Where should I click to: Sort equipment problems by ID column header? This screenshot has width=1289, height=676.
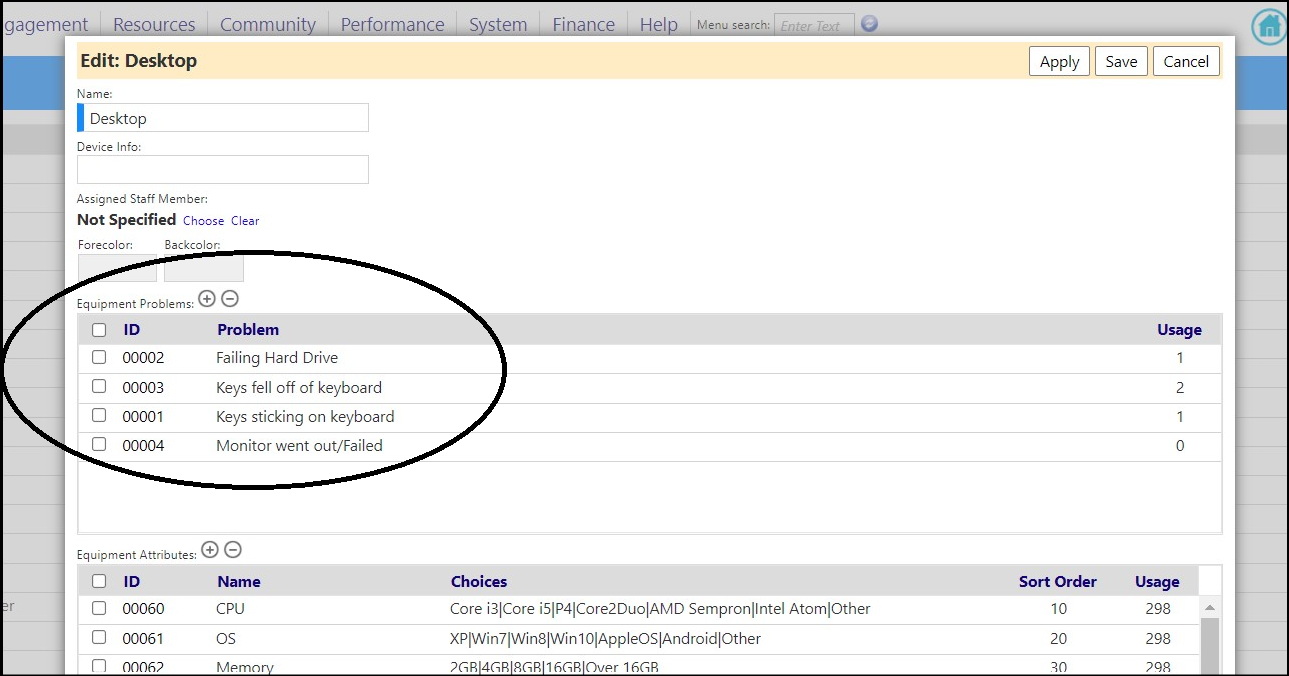pos(132,330)
